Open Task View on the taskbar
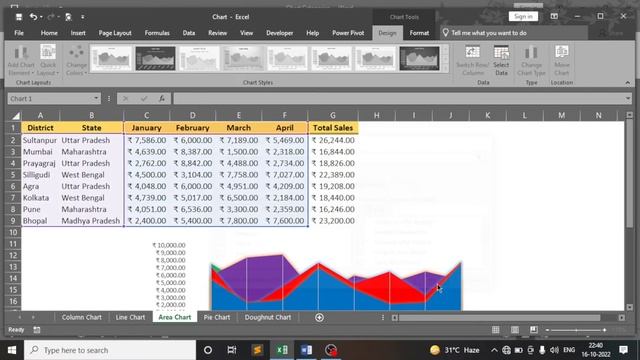Viewport: 640px width, 360px height. point(232,350)
